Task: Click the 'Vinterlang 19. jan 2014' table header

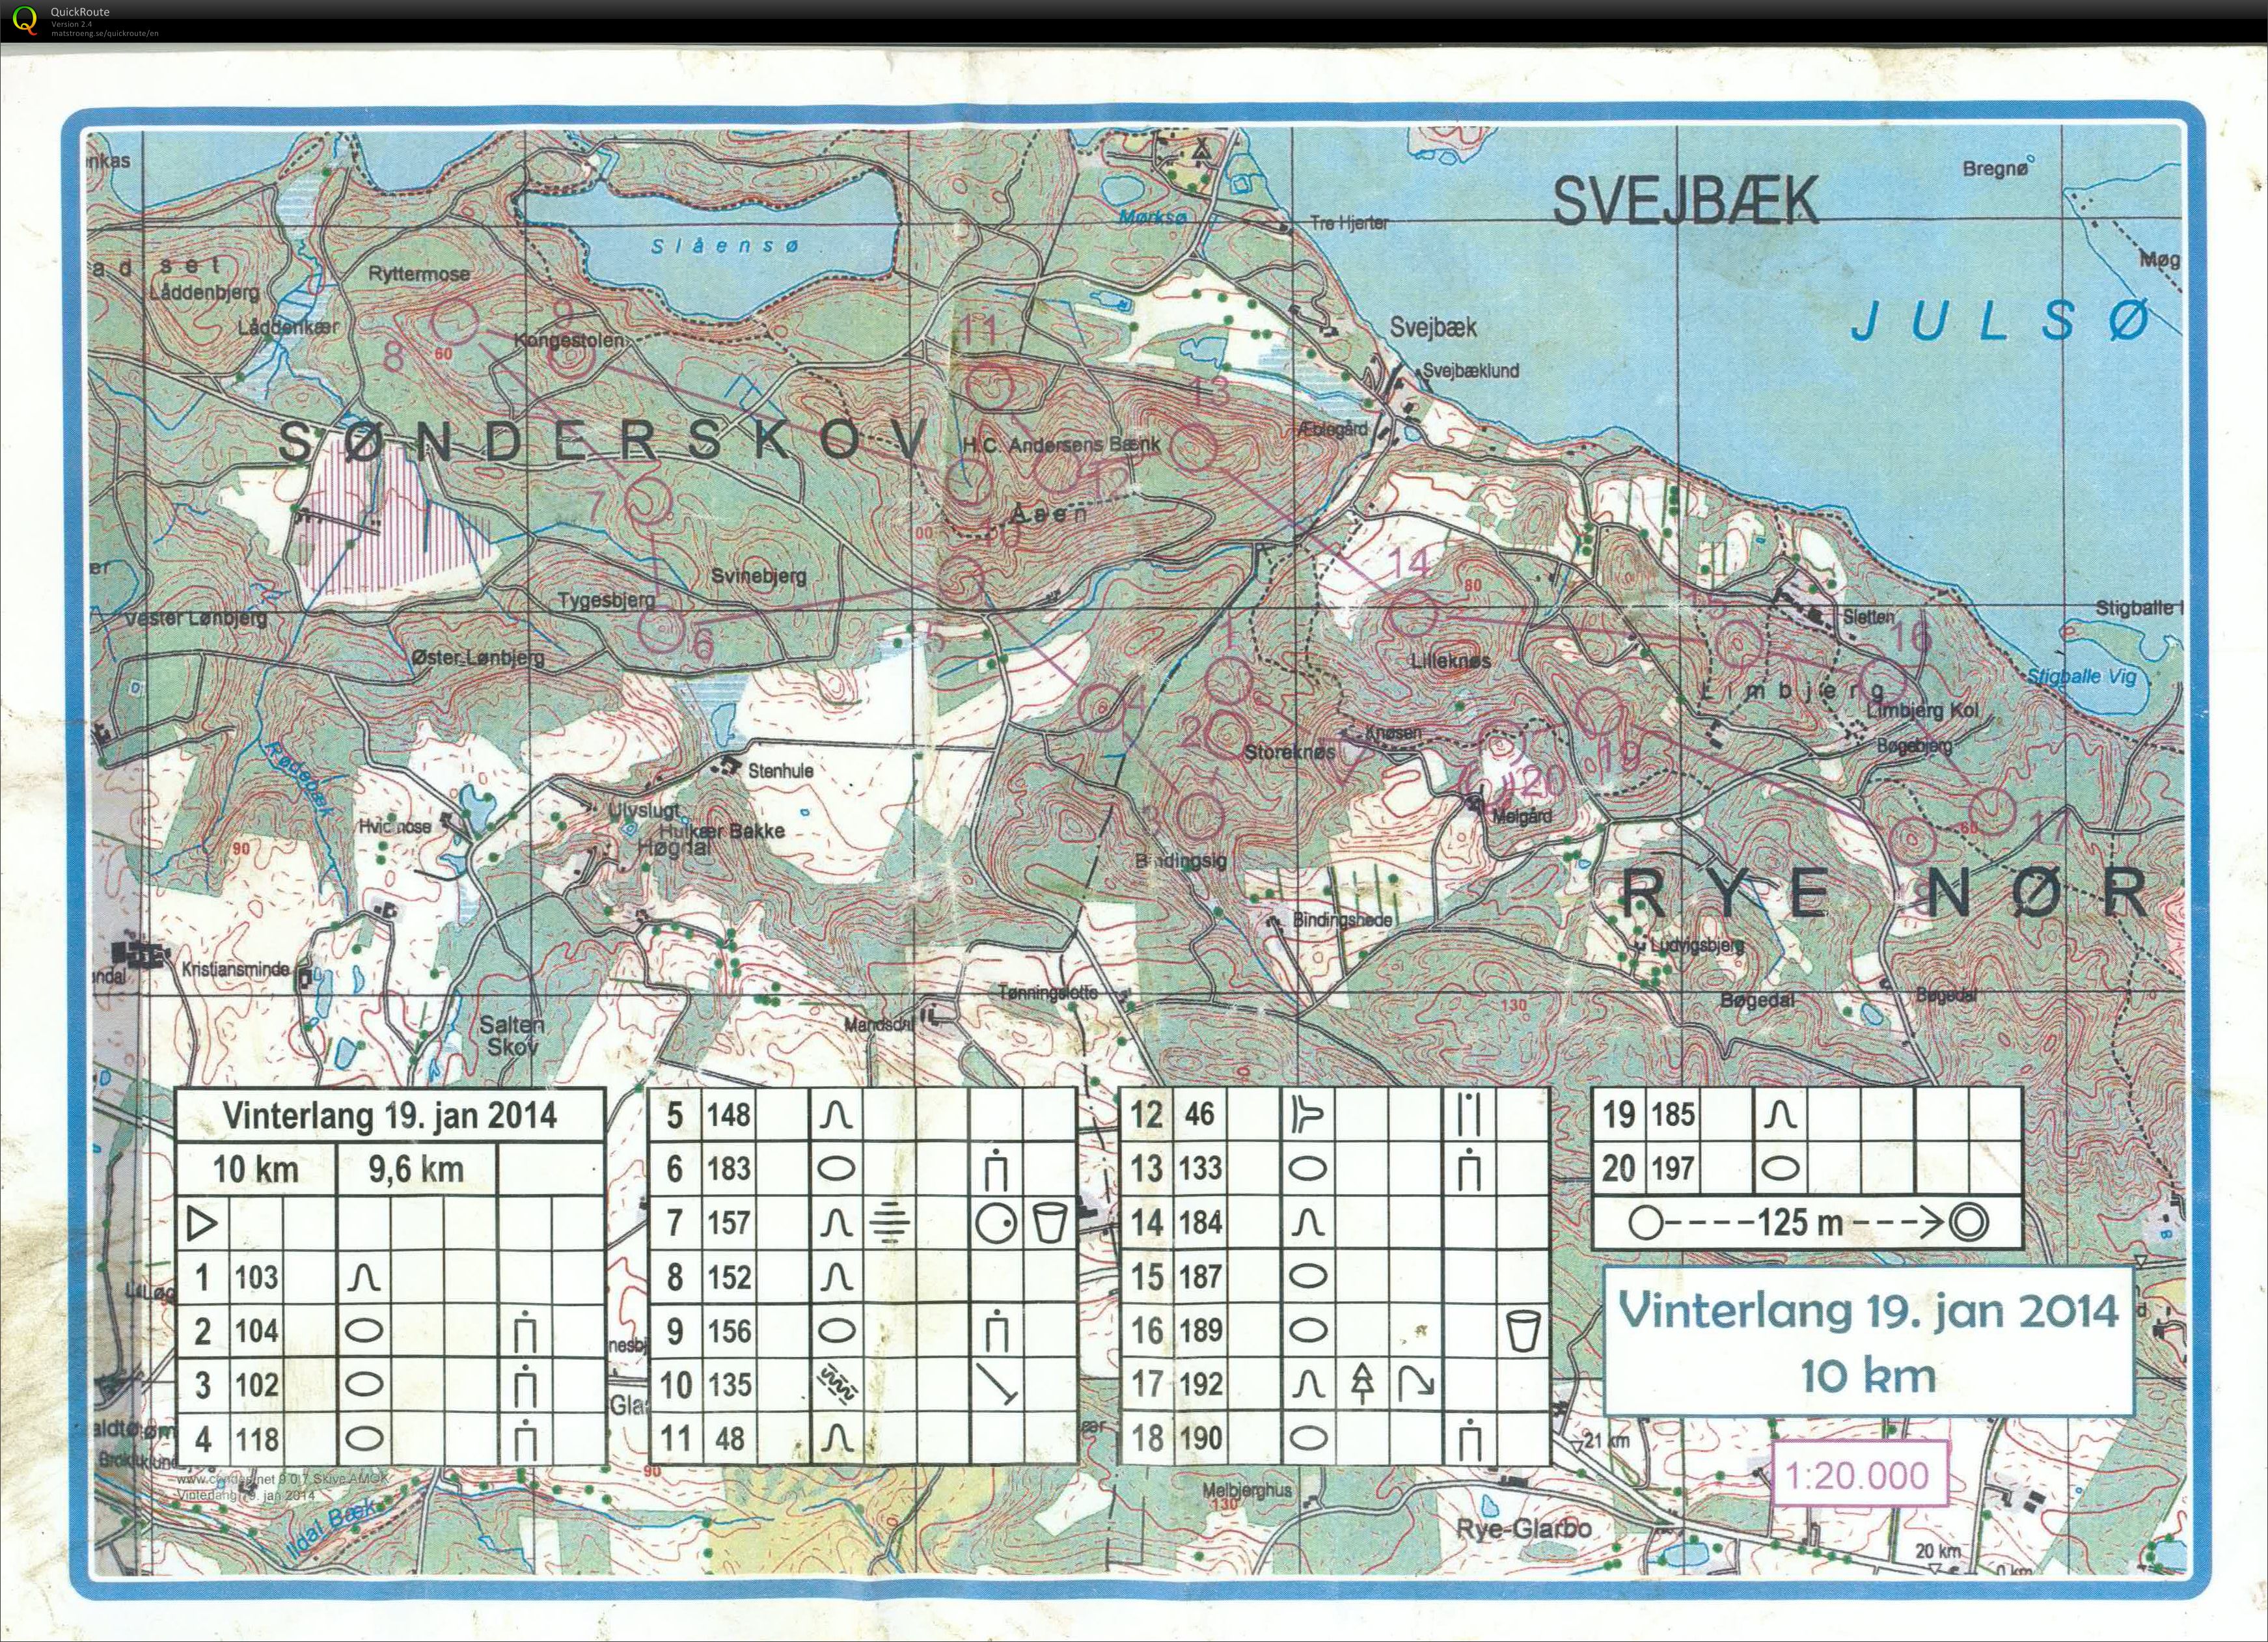Action: coord(390,1115)
